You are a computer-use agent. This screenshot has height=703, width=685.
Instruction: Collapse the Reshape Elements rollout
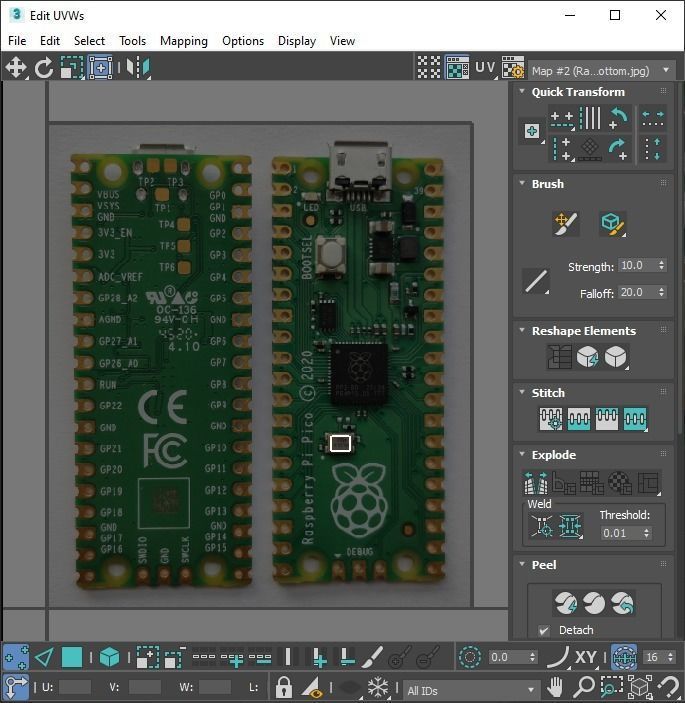522,330
